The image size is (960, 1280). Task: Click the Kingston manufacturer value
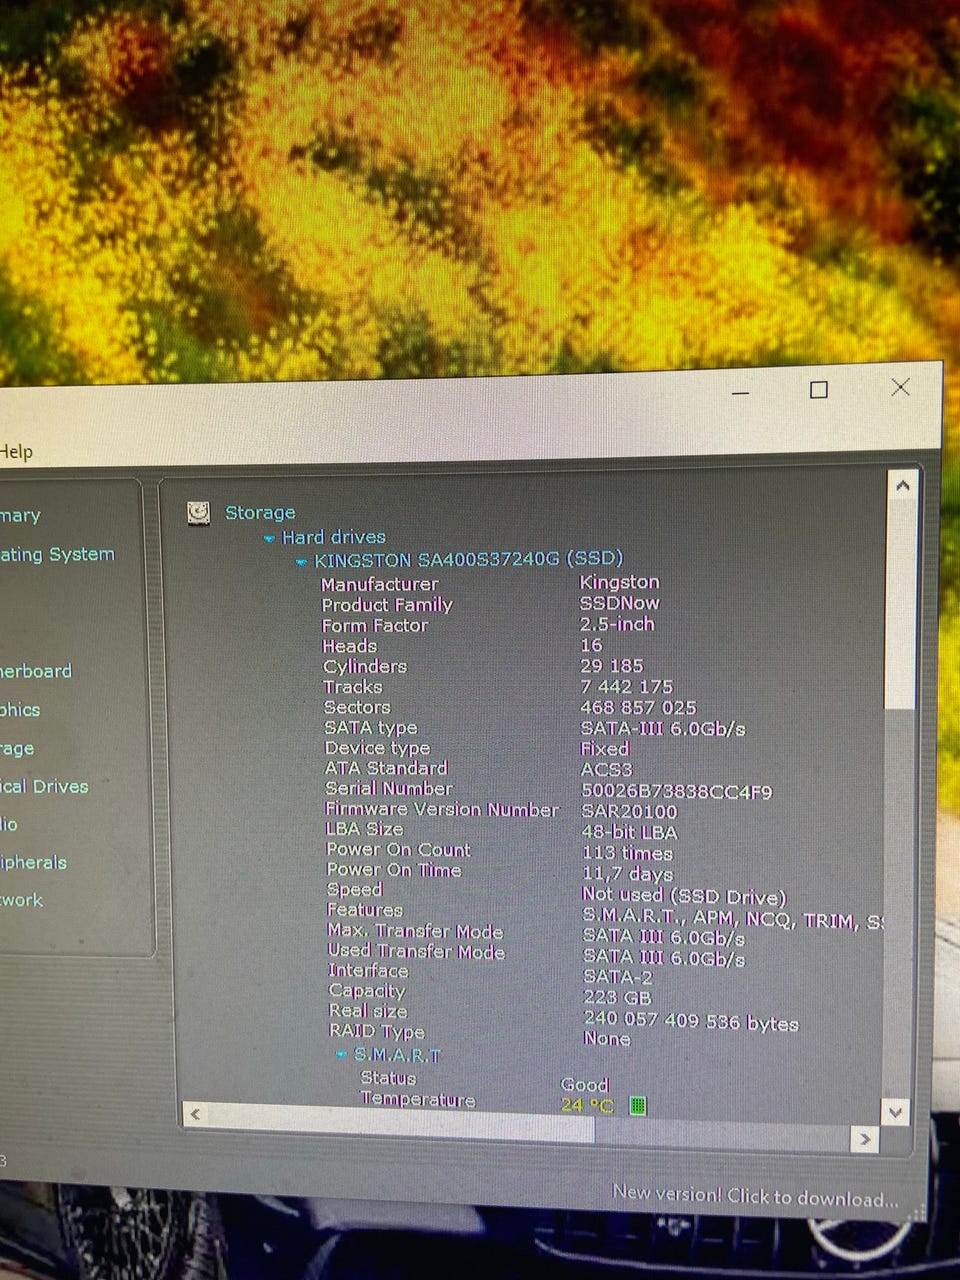click(620, 582)
